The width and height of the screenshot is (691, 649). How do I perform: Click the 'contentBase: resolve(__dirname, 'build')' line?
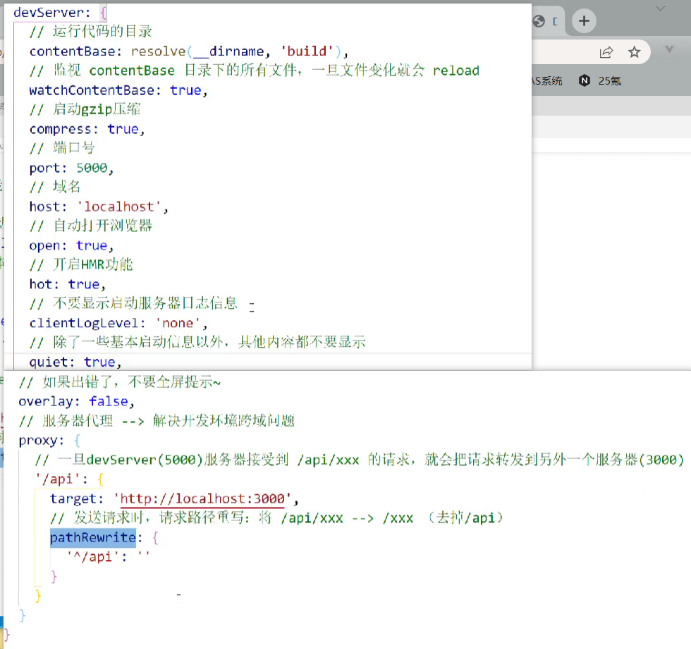click(x=189, y=51)
